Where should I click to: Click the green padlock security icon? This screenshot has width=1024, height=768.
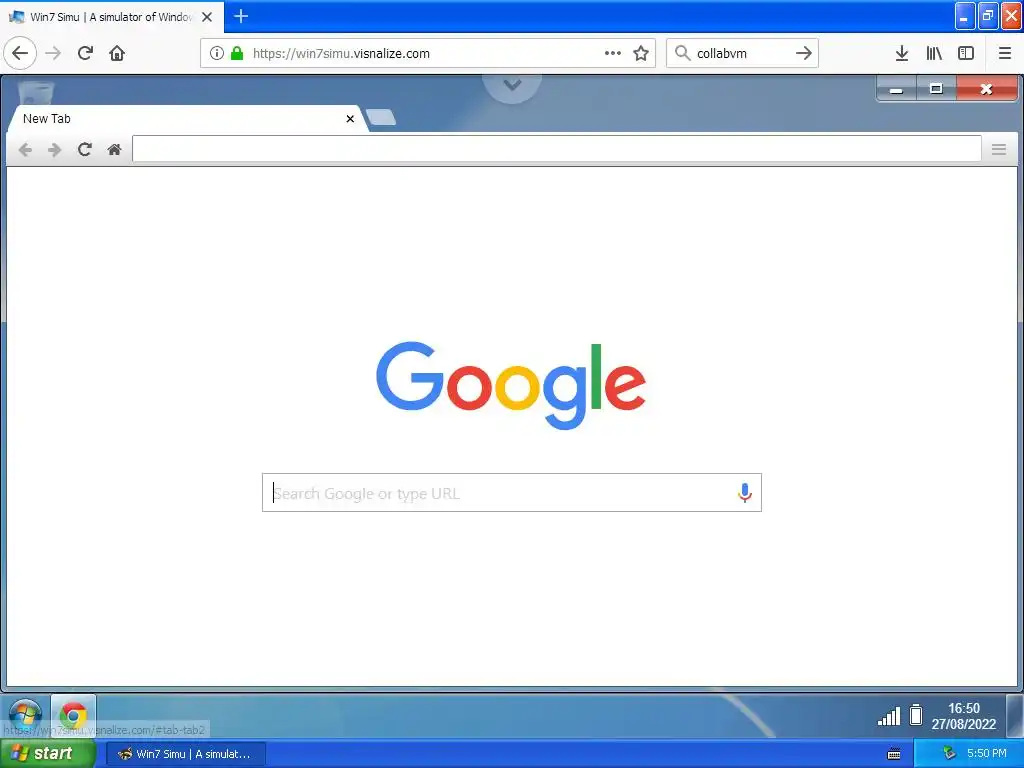click(237, 53)
